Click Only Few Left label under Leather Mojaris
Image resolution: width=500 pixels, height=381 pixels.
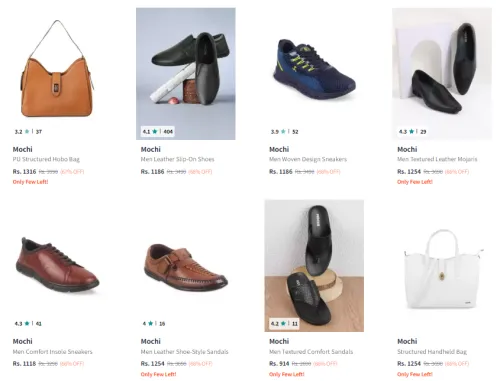[x=415, y=182]
